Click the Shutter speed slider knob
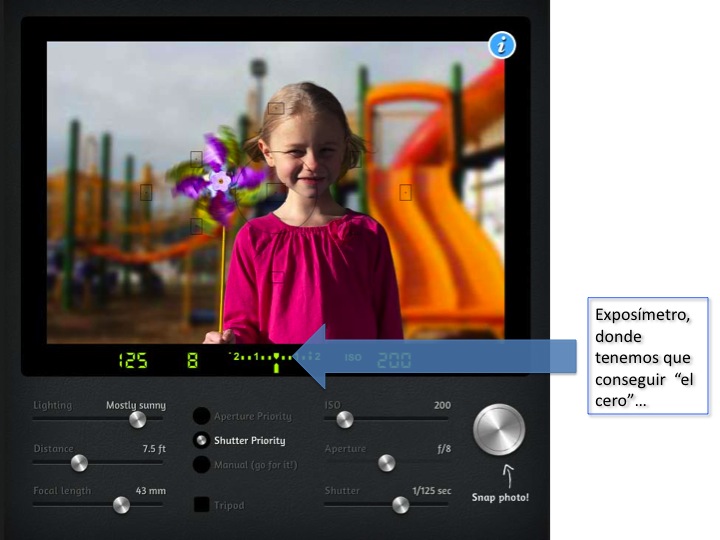The height and width of the screenshot is (540, 720). (400, 505)
